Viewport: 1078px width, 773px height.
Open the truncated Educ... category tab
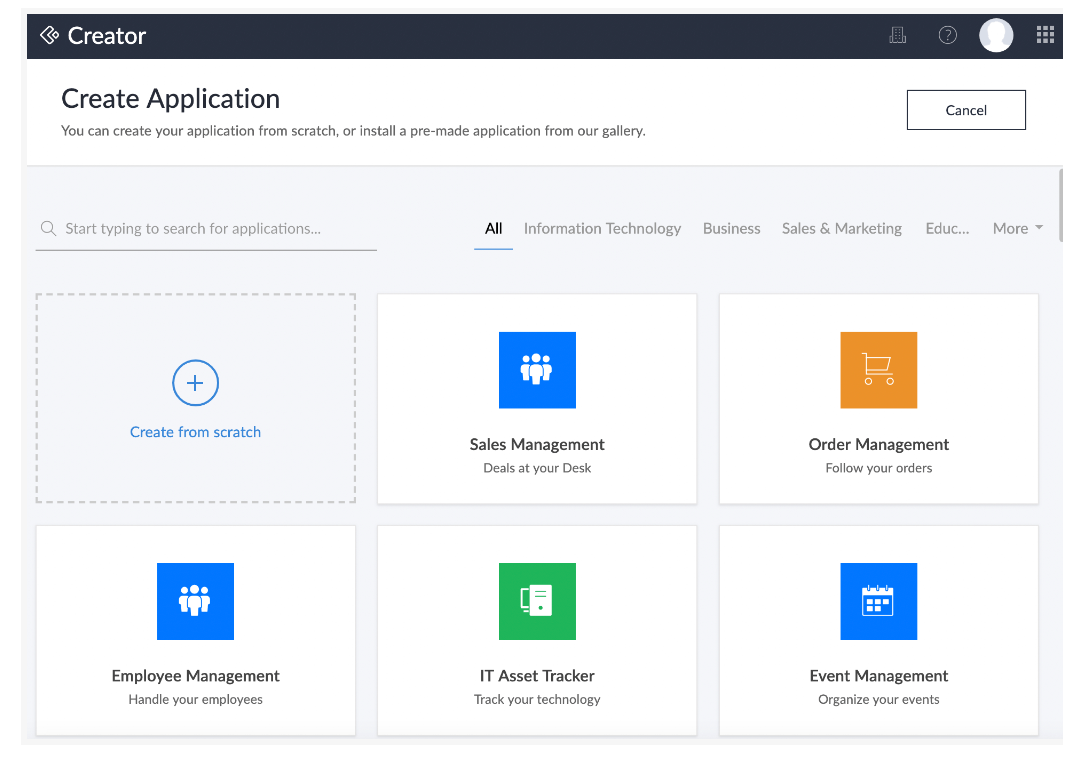tap(947, 229)
